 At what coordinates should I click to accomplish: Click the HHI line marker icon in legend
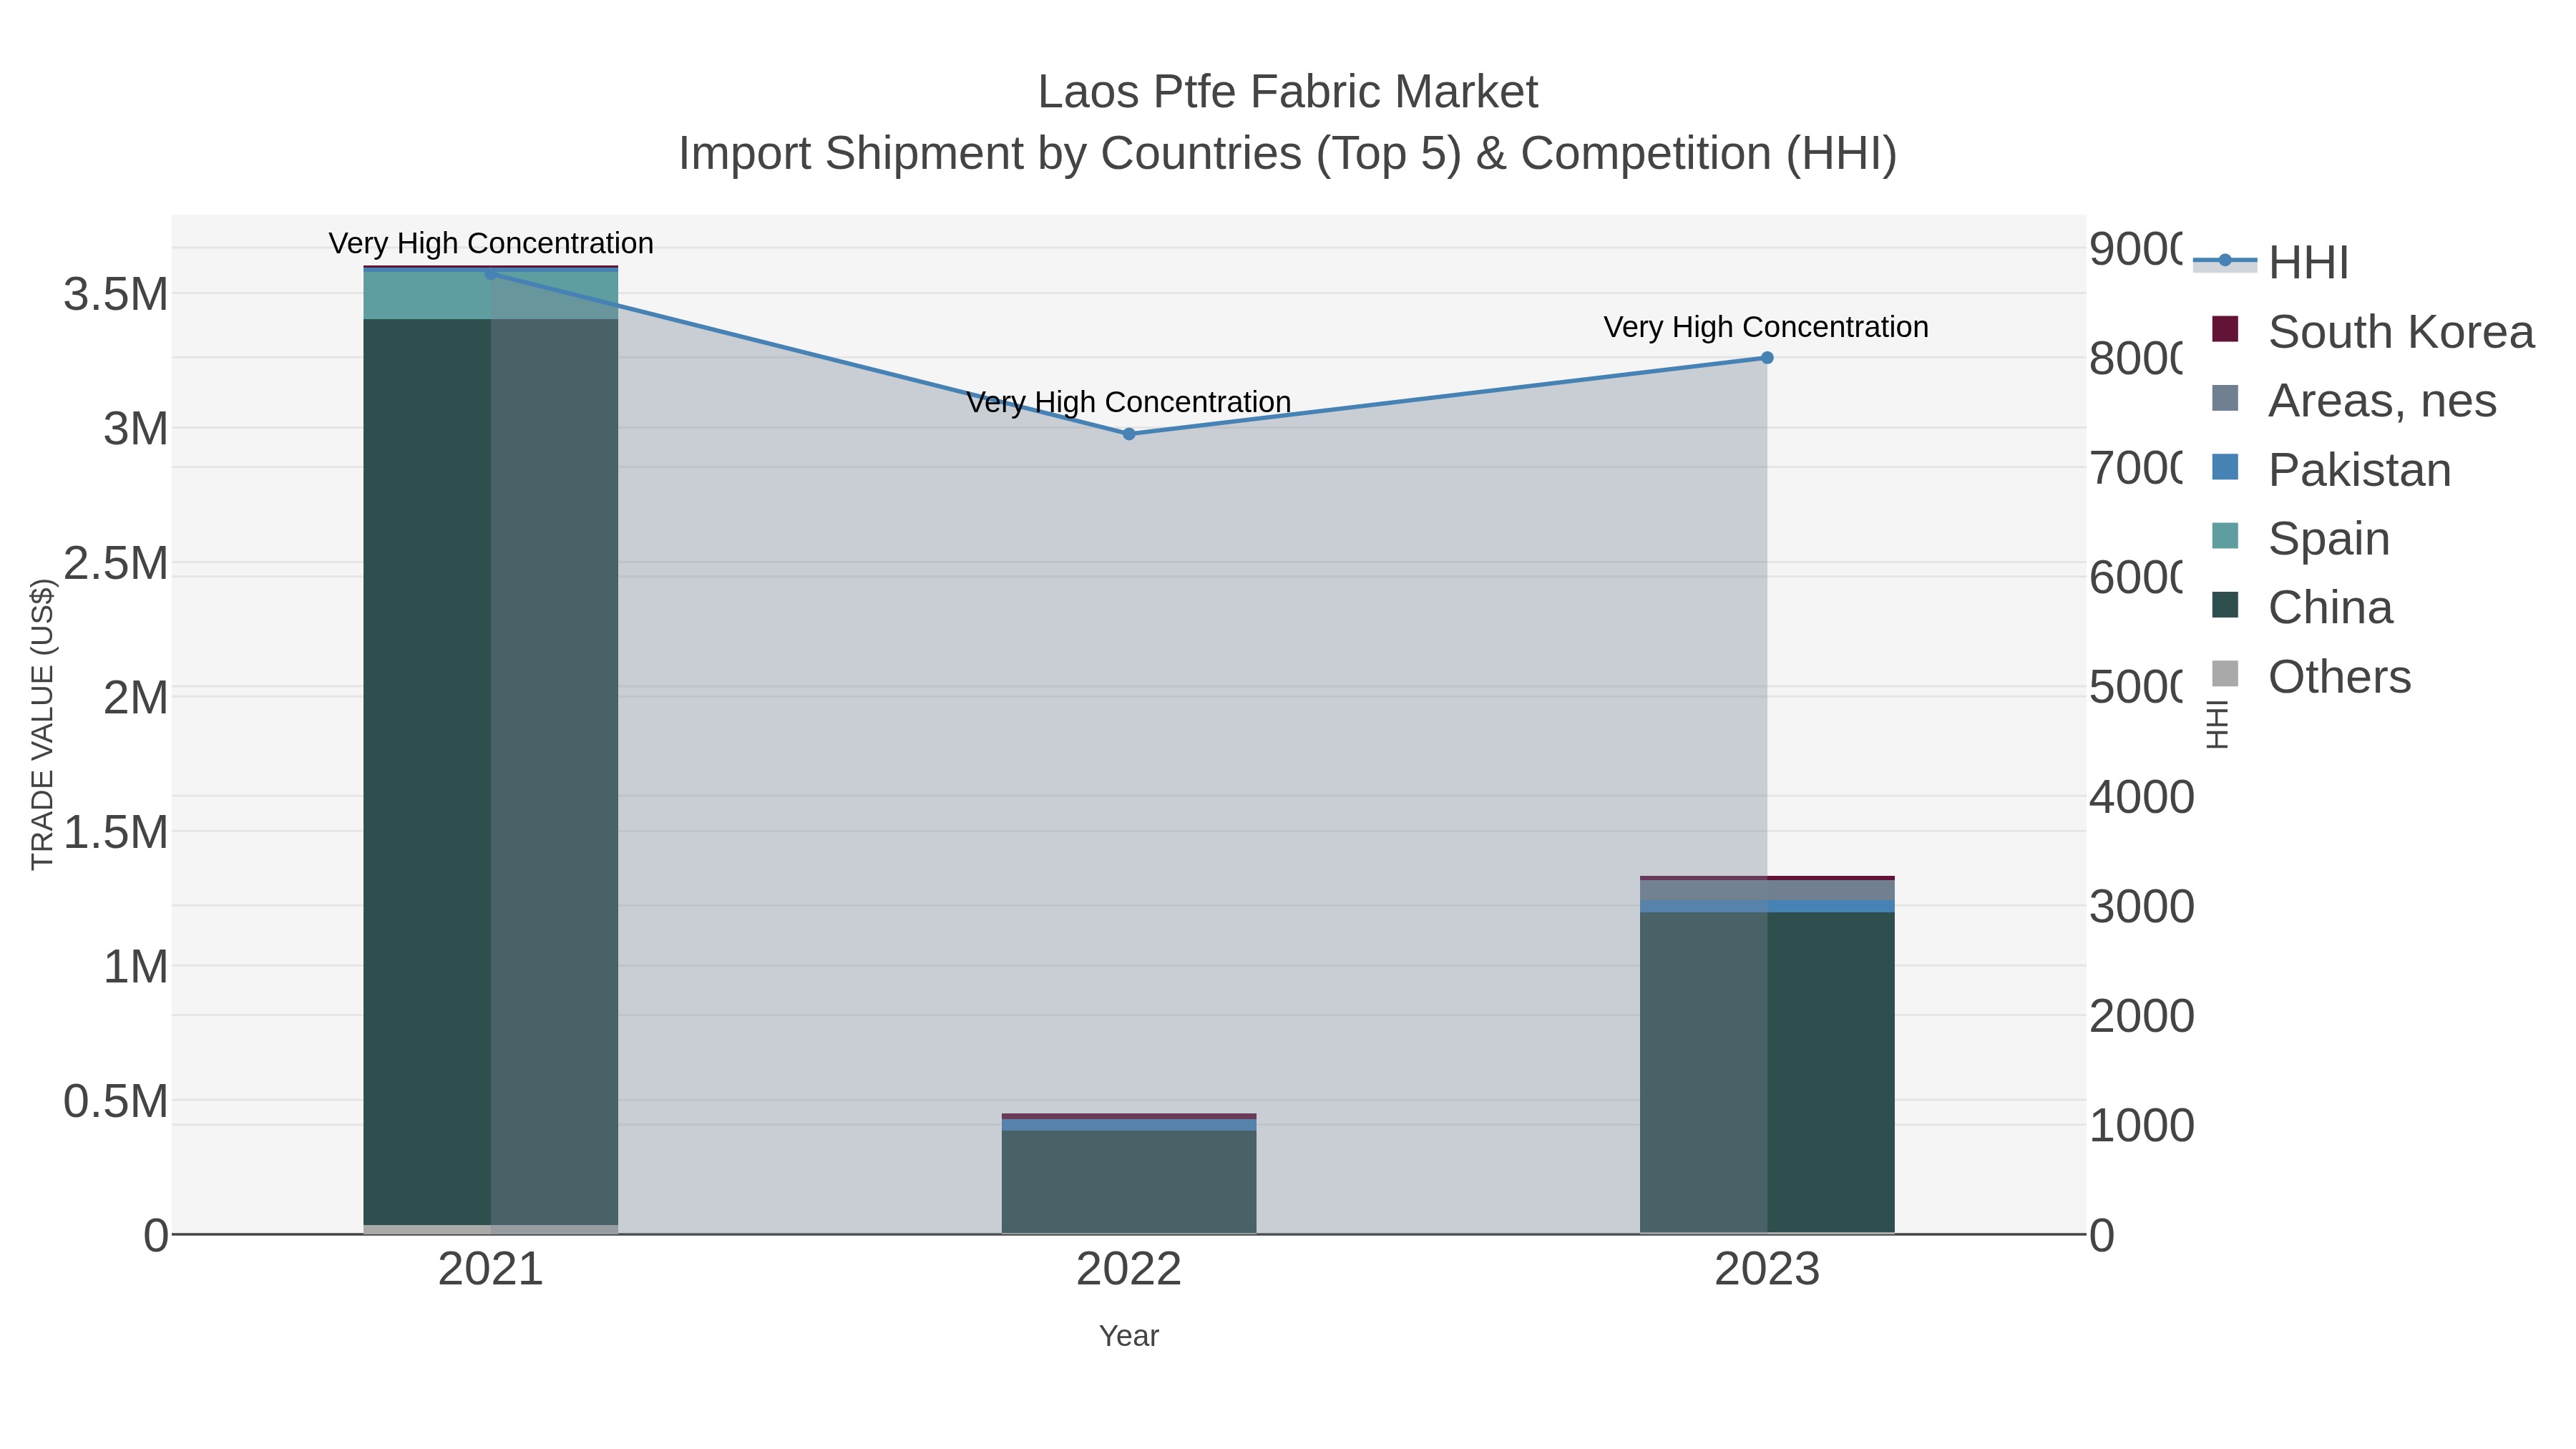(x=2225, y=261)
